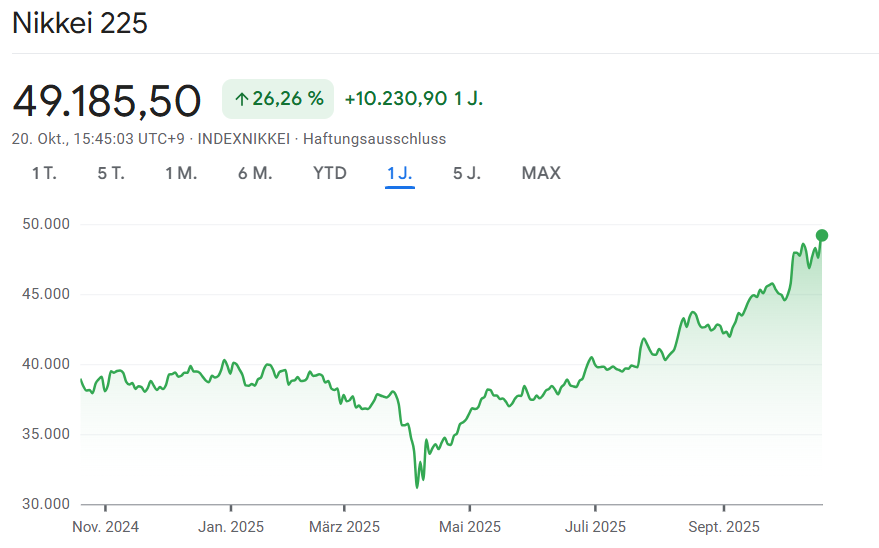Show the 1M. chart view
This screenshot has width=879, height=548.
pos(181,173)
